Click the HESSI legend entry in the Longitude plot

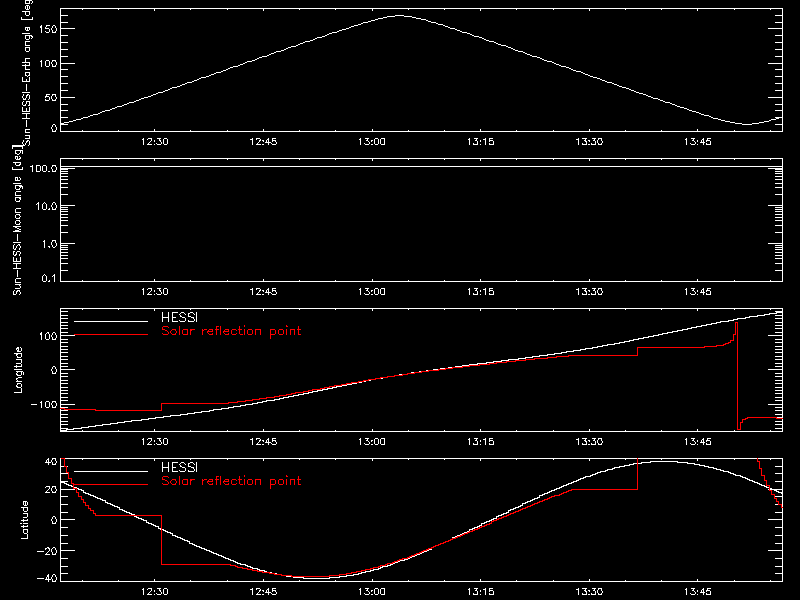[x=179, y=317]
